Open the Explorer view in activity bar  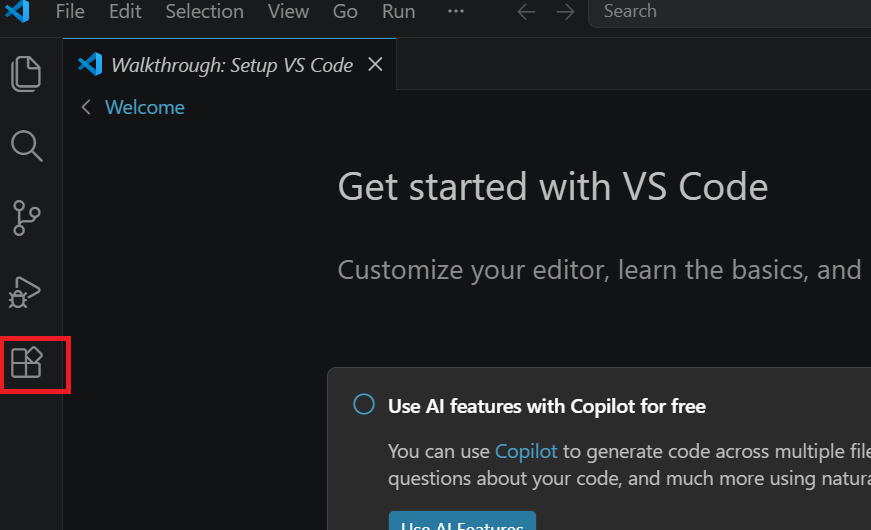(26, 74)
